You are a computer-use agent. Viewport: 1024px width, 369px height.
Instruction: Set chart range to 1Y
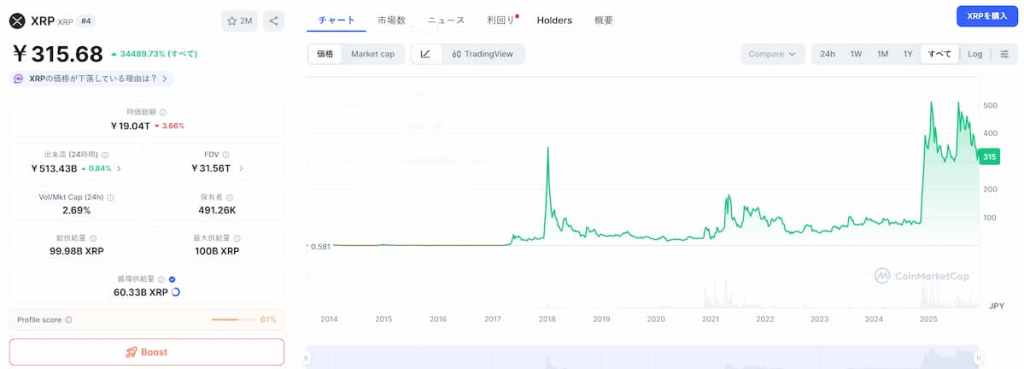pos(908,54)
